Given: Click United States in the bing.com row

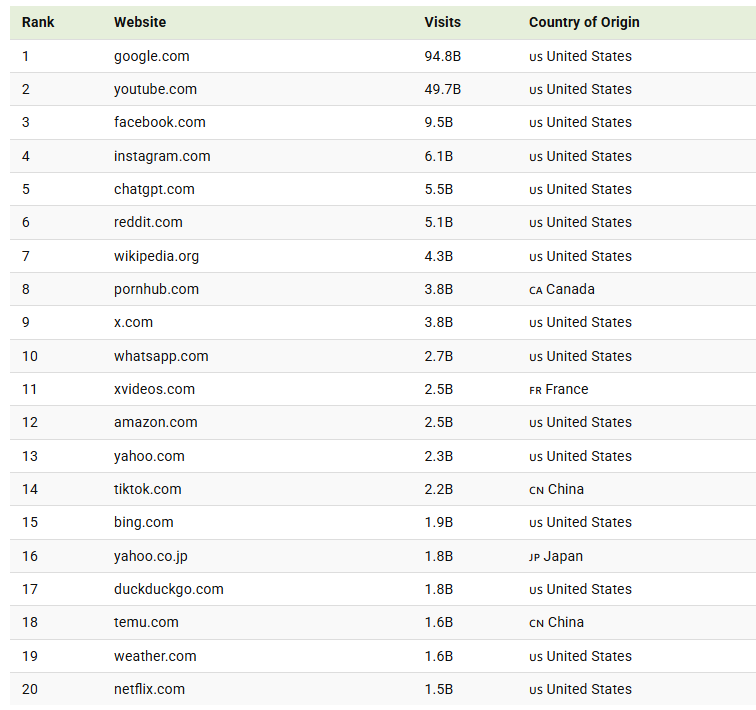Looking at the screenshot, I should (x=580, y=522).
